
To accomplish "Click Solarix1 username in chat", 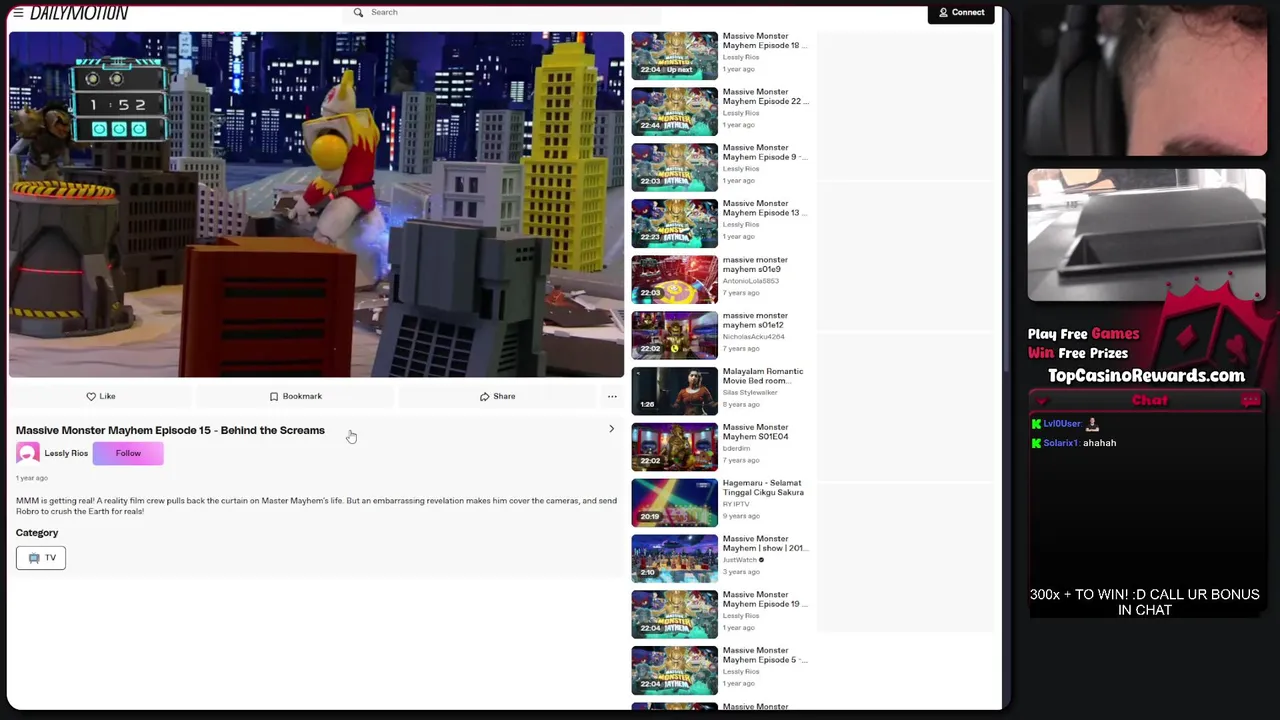I will pyautogui.click(x=1062, y=443).
